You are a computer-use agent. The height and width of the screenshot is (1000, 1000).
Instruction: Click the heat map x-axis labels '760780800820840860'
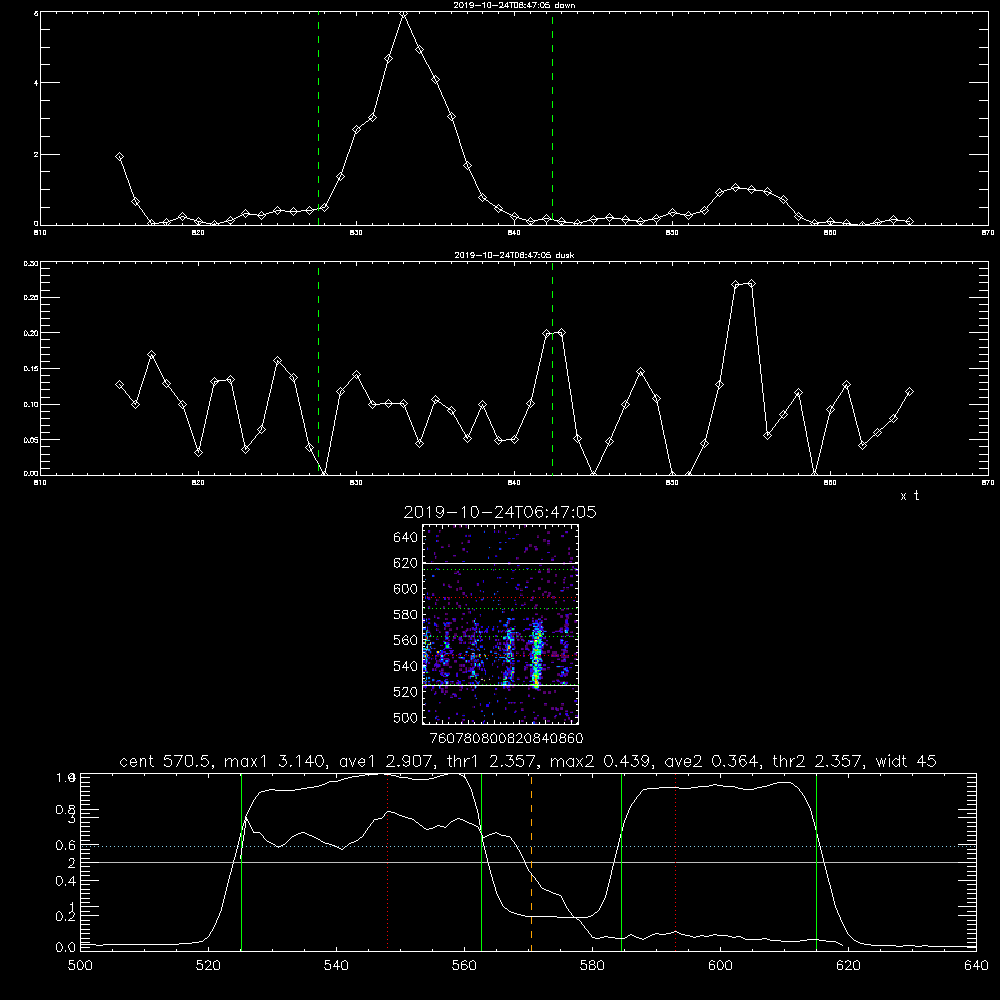506,738
